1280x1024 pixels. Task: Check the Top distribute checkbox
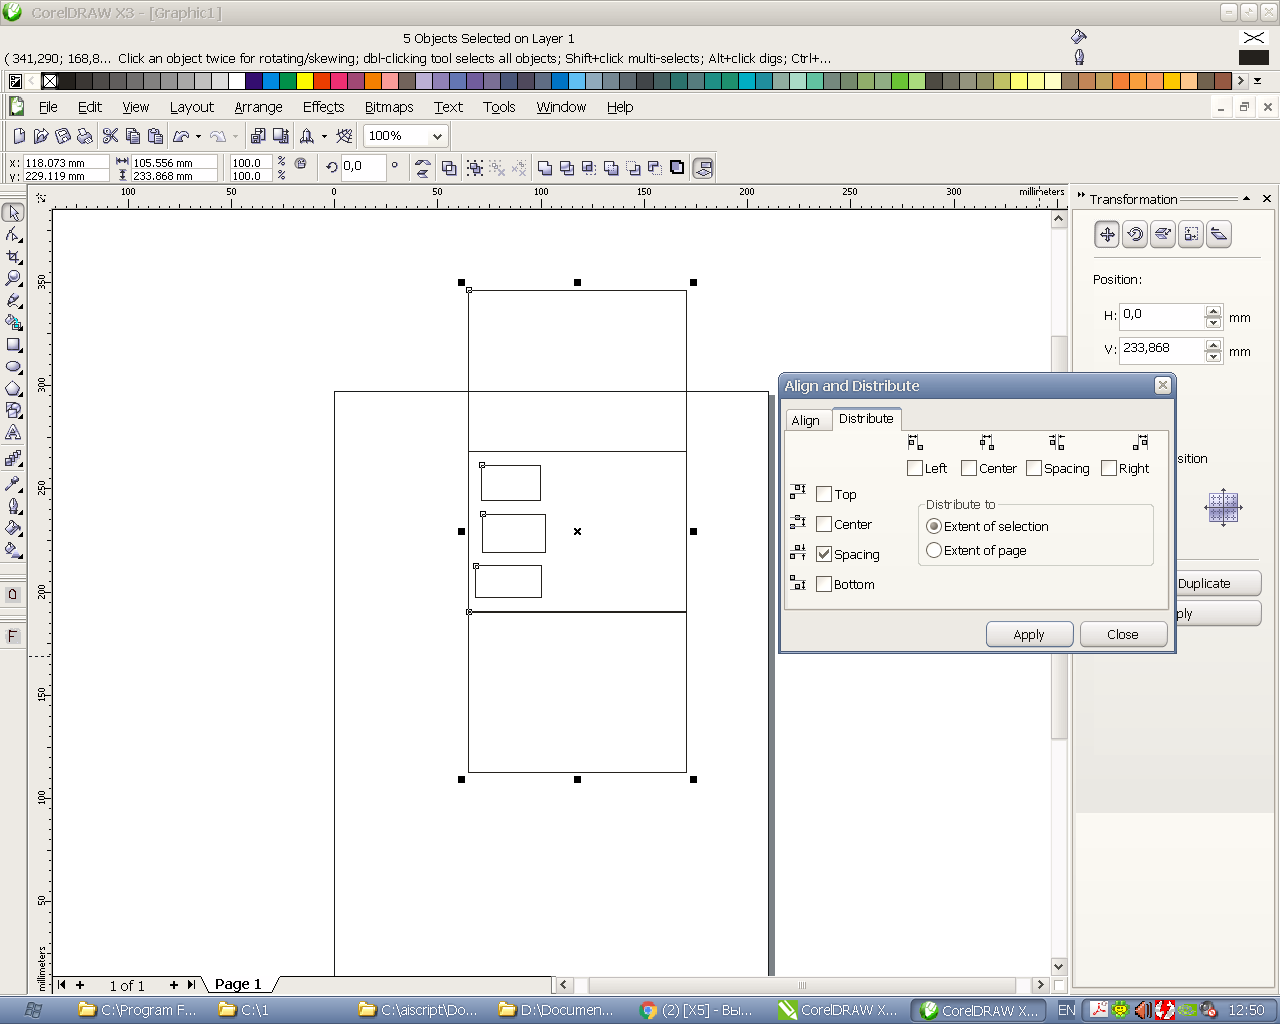click(824, 494)
